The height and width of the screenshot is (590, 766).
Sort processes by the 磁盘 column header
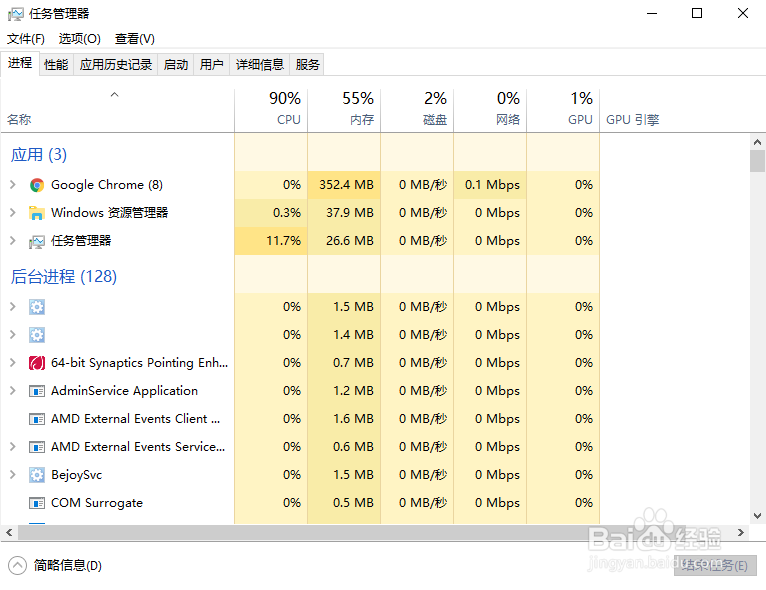(x=417, y=110)
